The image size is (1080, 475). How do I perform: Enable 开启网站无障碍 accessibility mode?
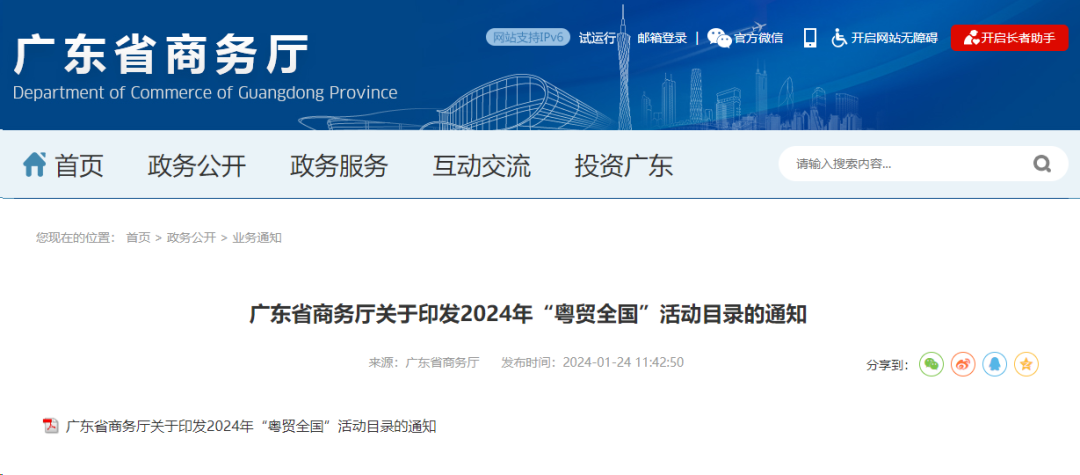(x=885, y=38)
